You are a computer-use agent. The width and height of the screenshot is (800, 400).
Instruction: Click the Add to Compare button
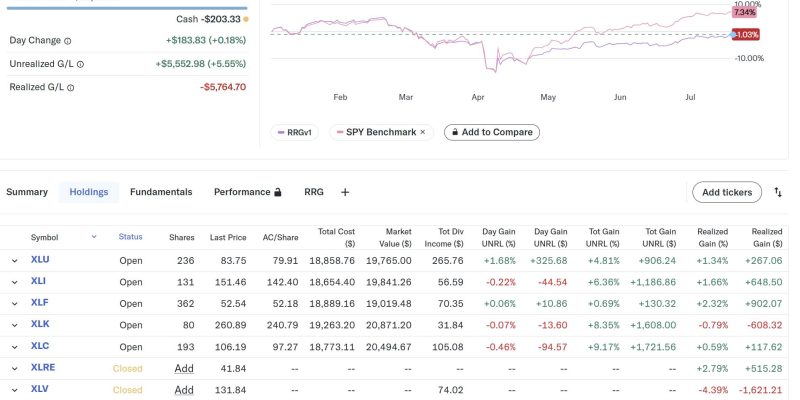tap(491, 132)
